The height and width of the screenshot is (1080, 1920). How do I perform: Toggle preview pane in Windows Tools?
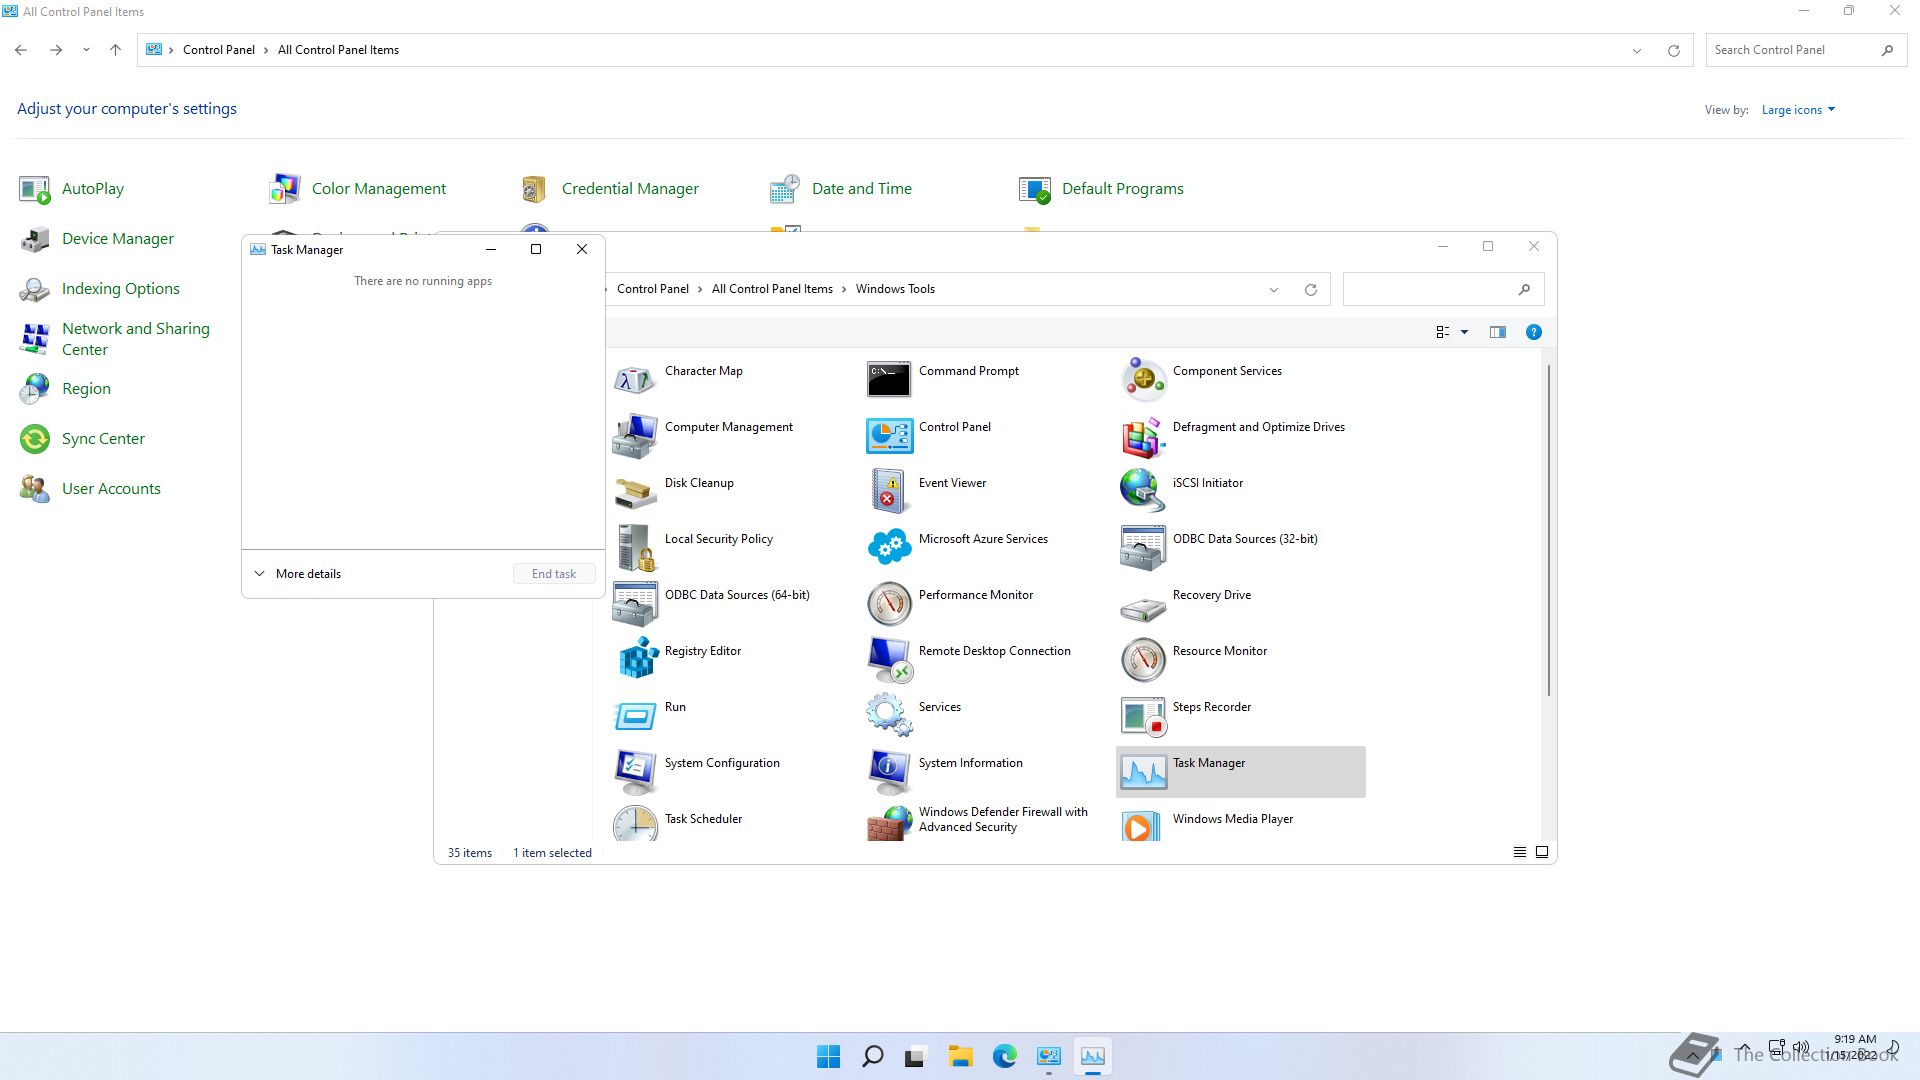click(x=1497, y=332)
